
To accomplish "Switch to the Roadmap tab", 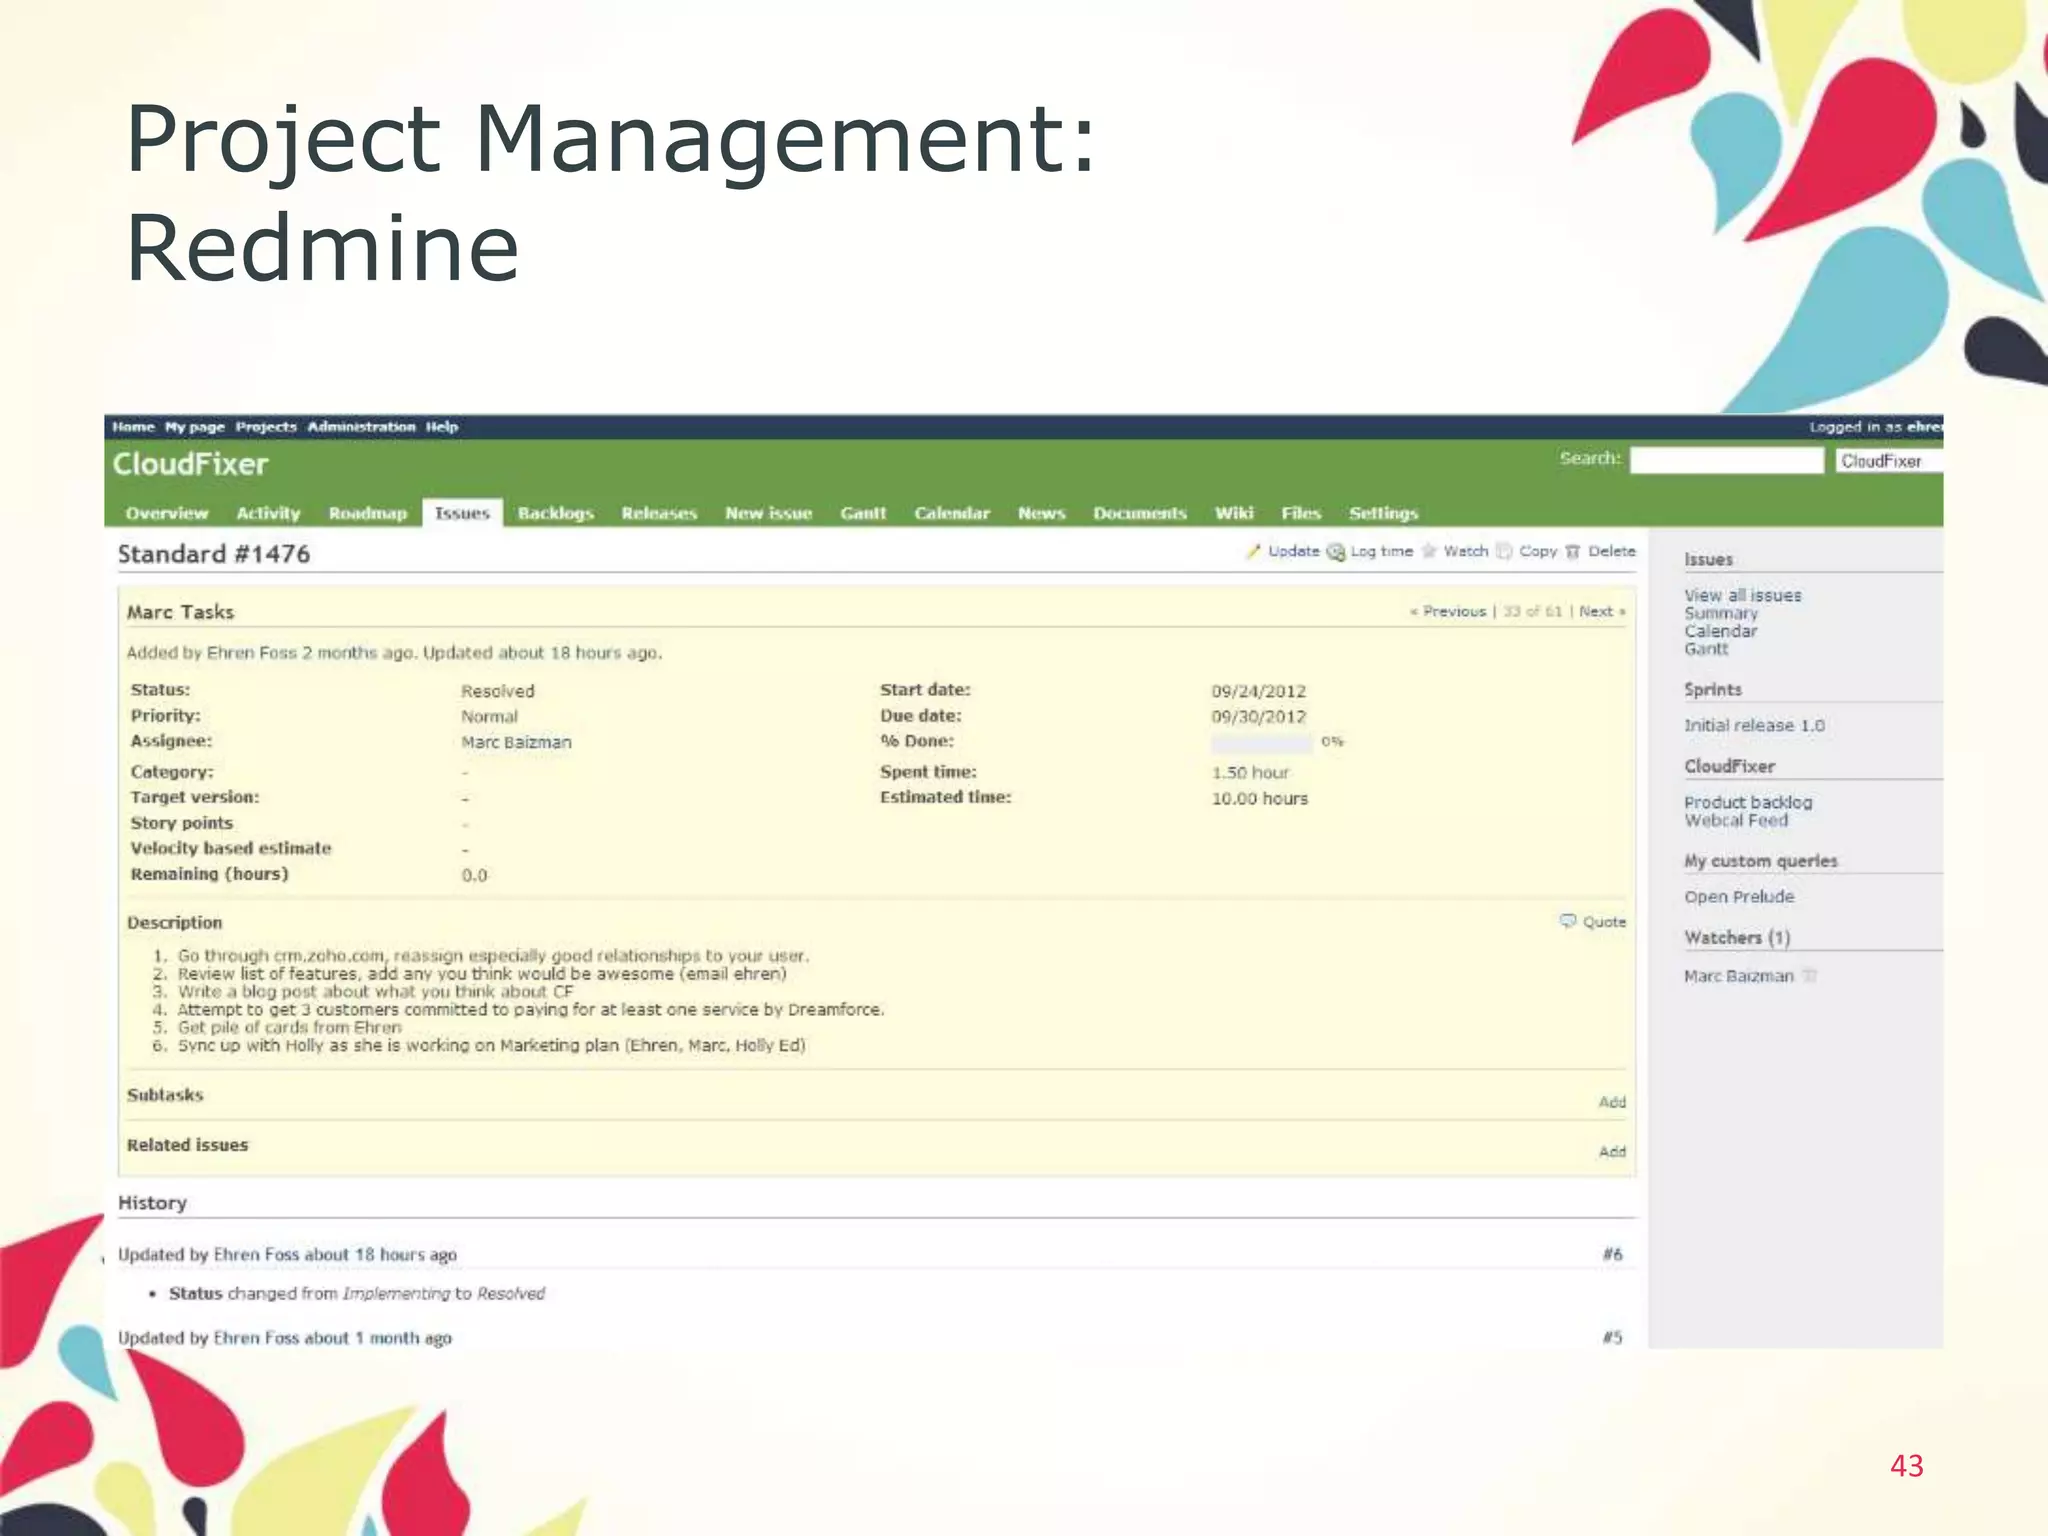I will click(368, 513).
